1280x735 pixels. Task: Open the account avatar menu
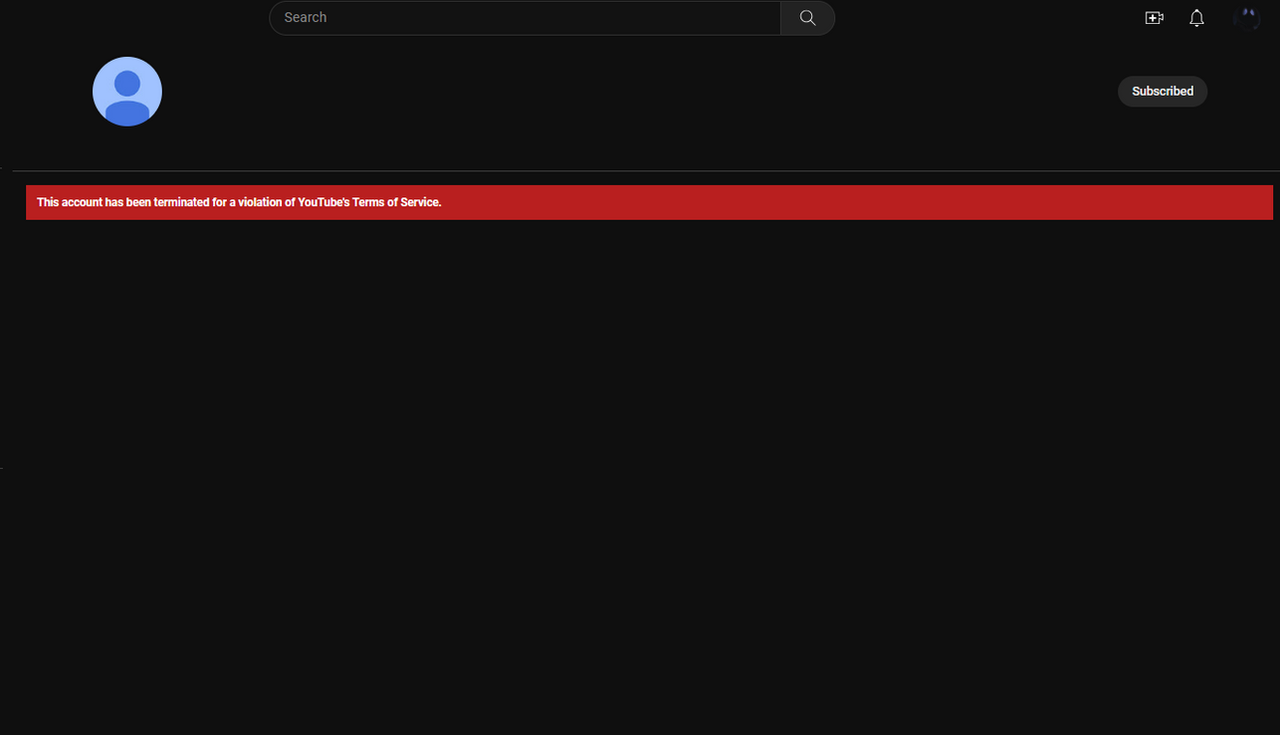1246,18
